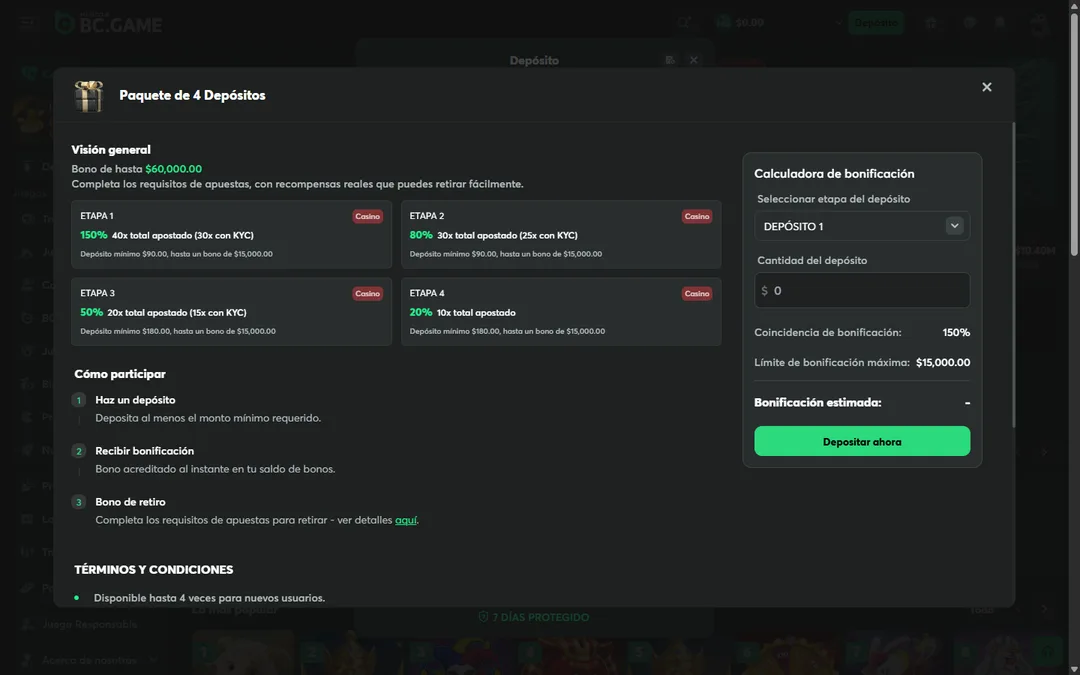
Task: Click the Coincidencia de bonificación 150% value
Action: tap(956, 333)
